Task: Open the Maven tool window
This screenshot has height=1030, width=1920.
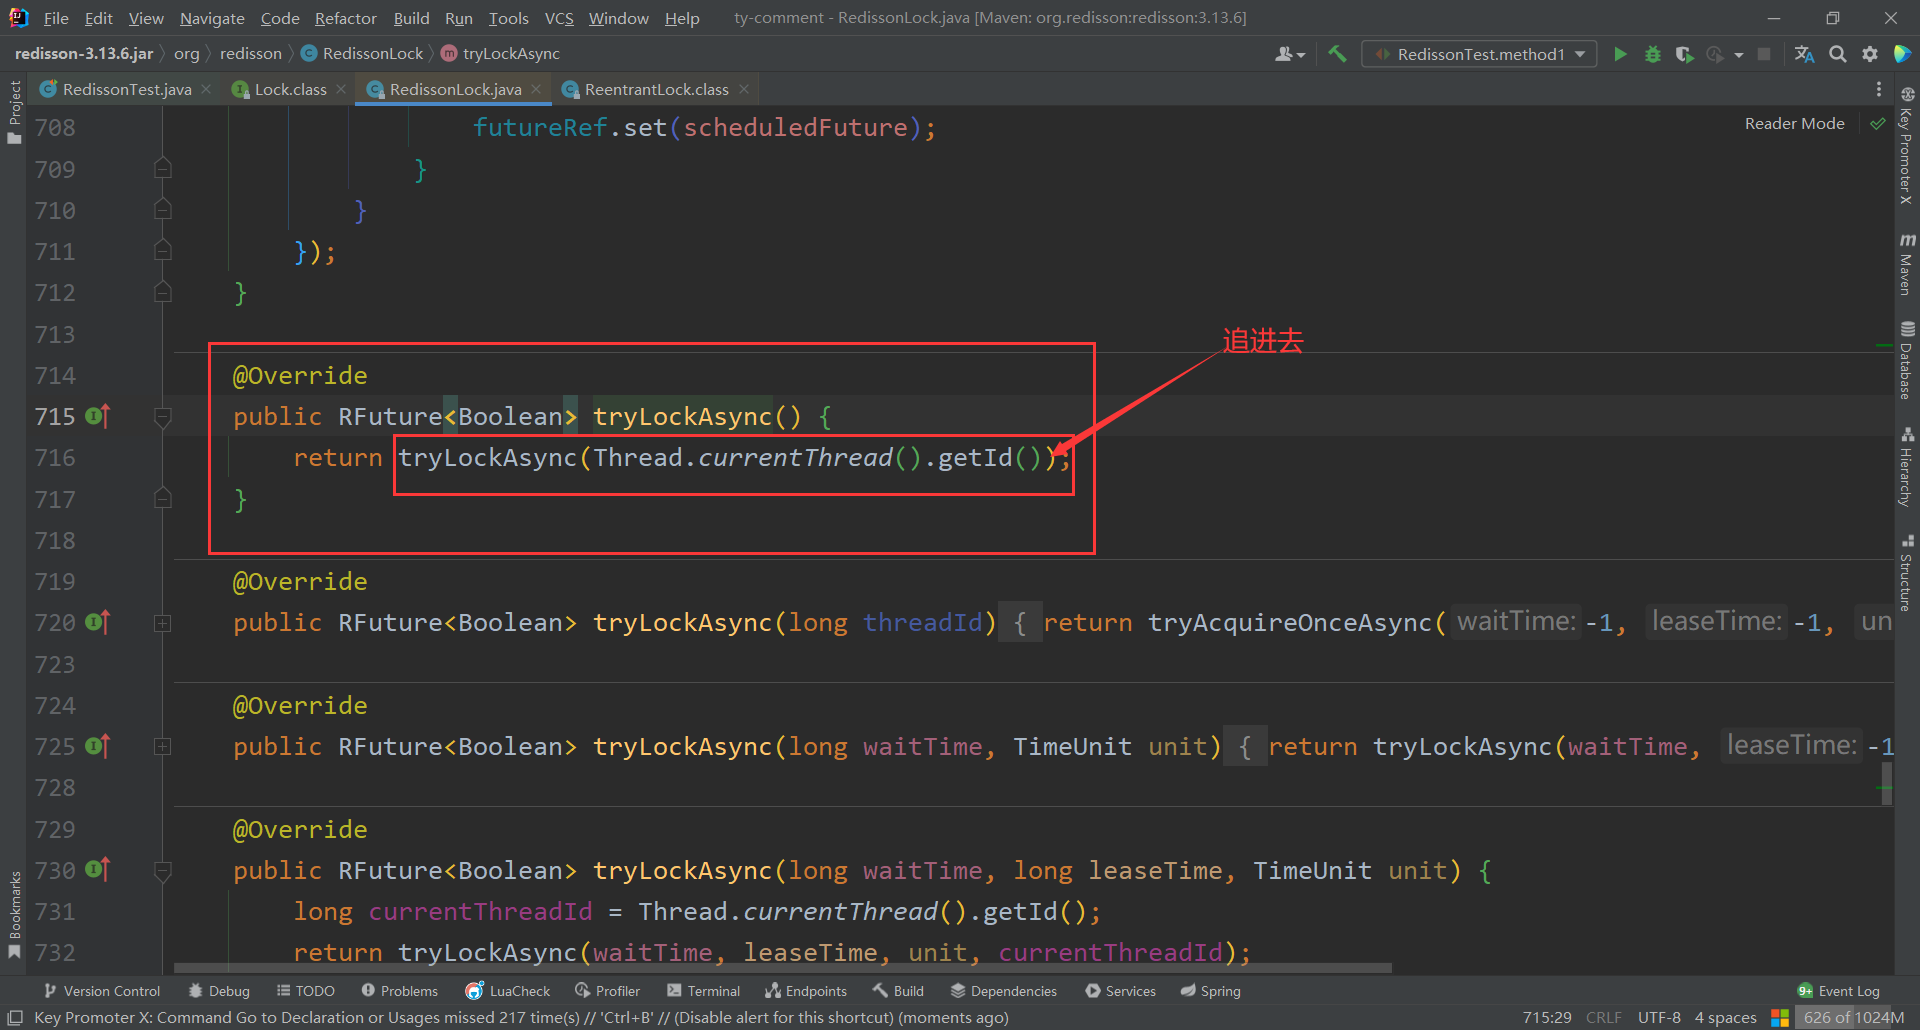Action: point(1907,264)
